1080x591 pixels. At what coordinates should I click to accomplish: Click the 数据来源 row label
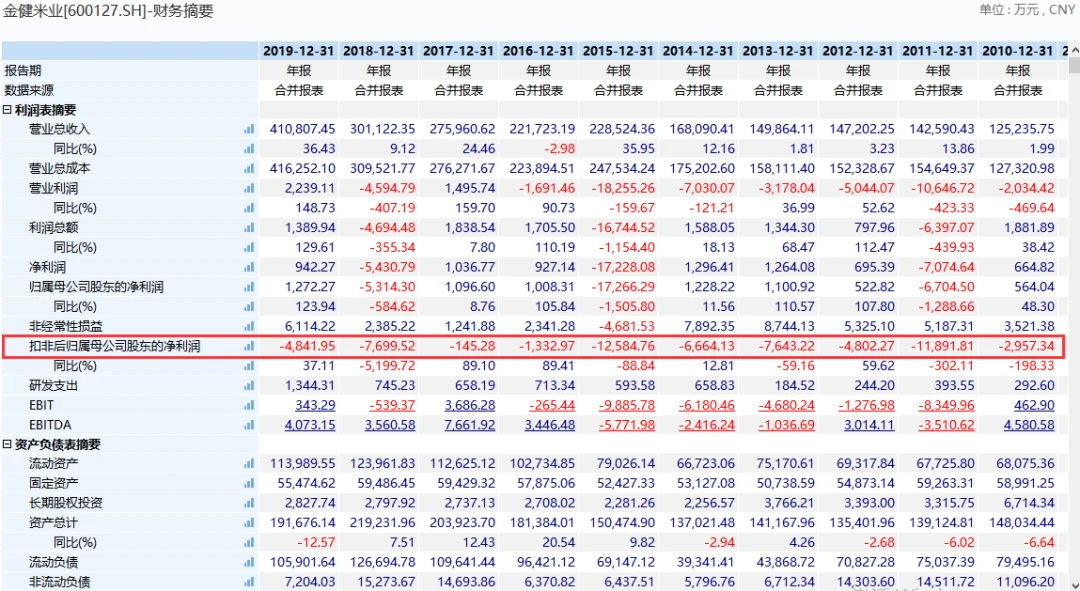(29, 90)
